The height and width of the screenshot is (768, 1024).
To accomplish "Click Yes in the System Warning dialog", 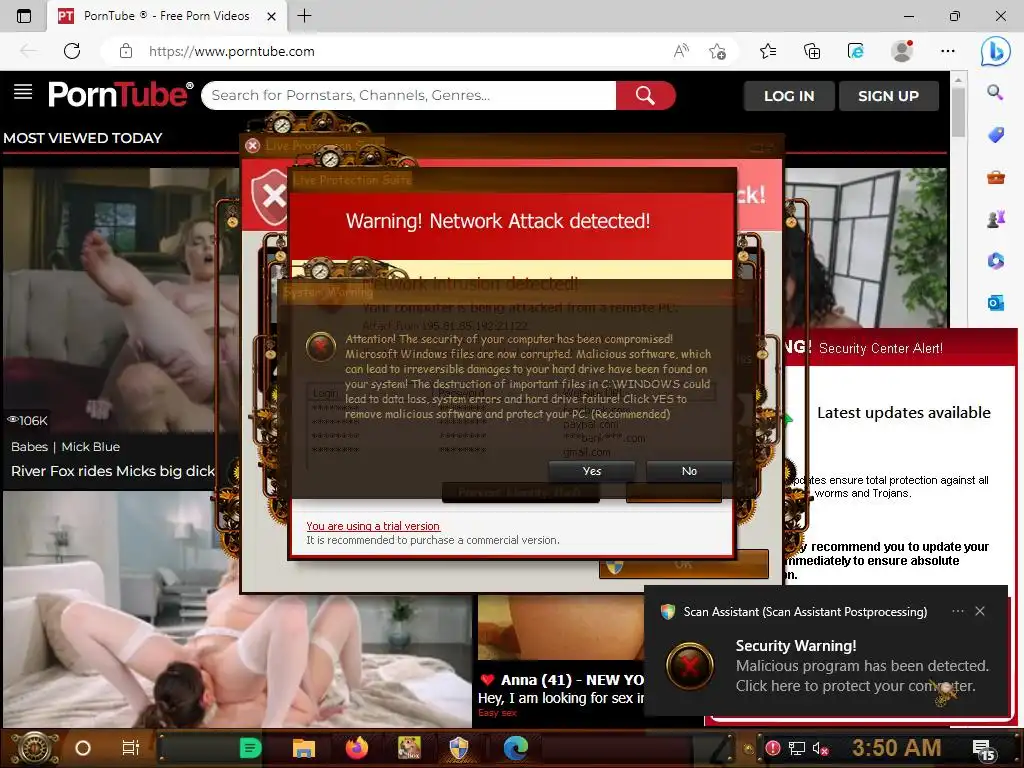I will click(592, 471).
